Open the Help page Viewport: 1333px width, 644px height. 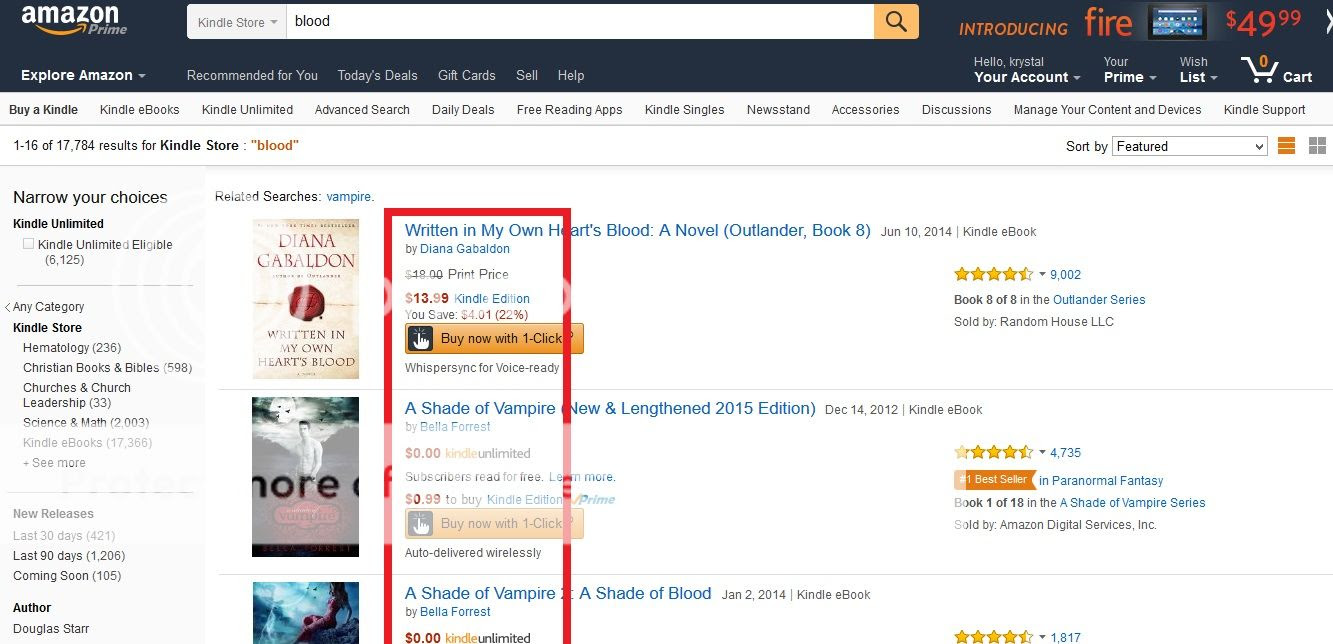click(x=571, y=75)
